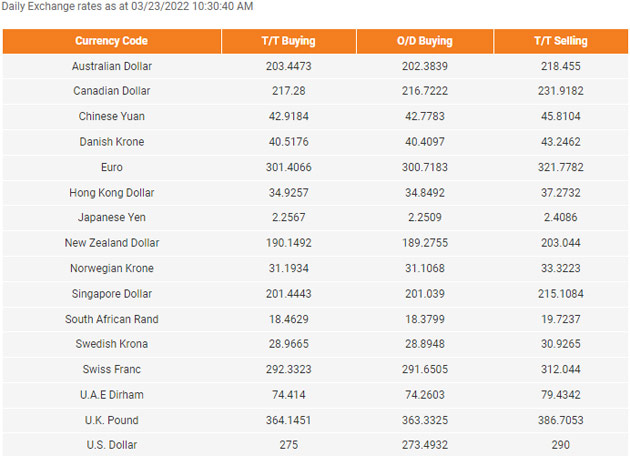Select the O/D Buying column header

pos(425,41)
